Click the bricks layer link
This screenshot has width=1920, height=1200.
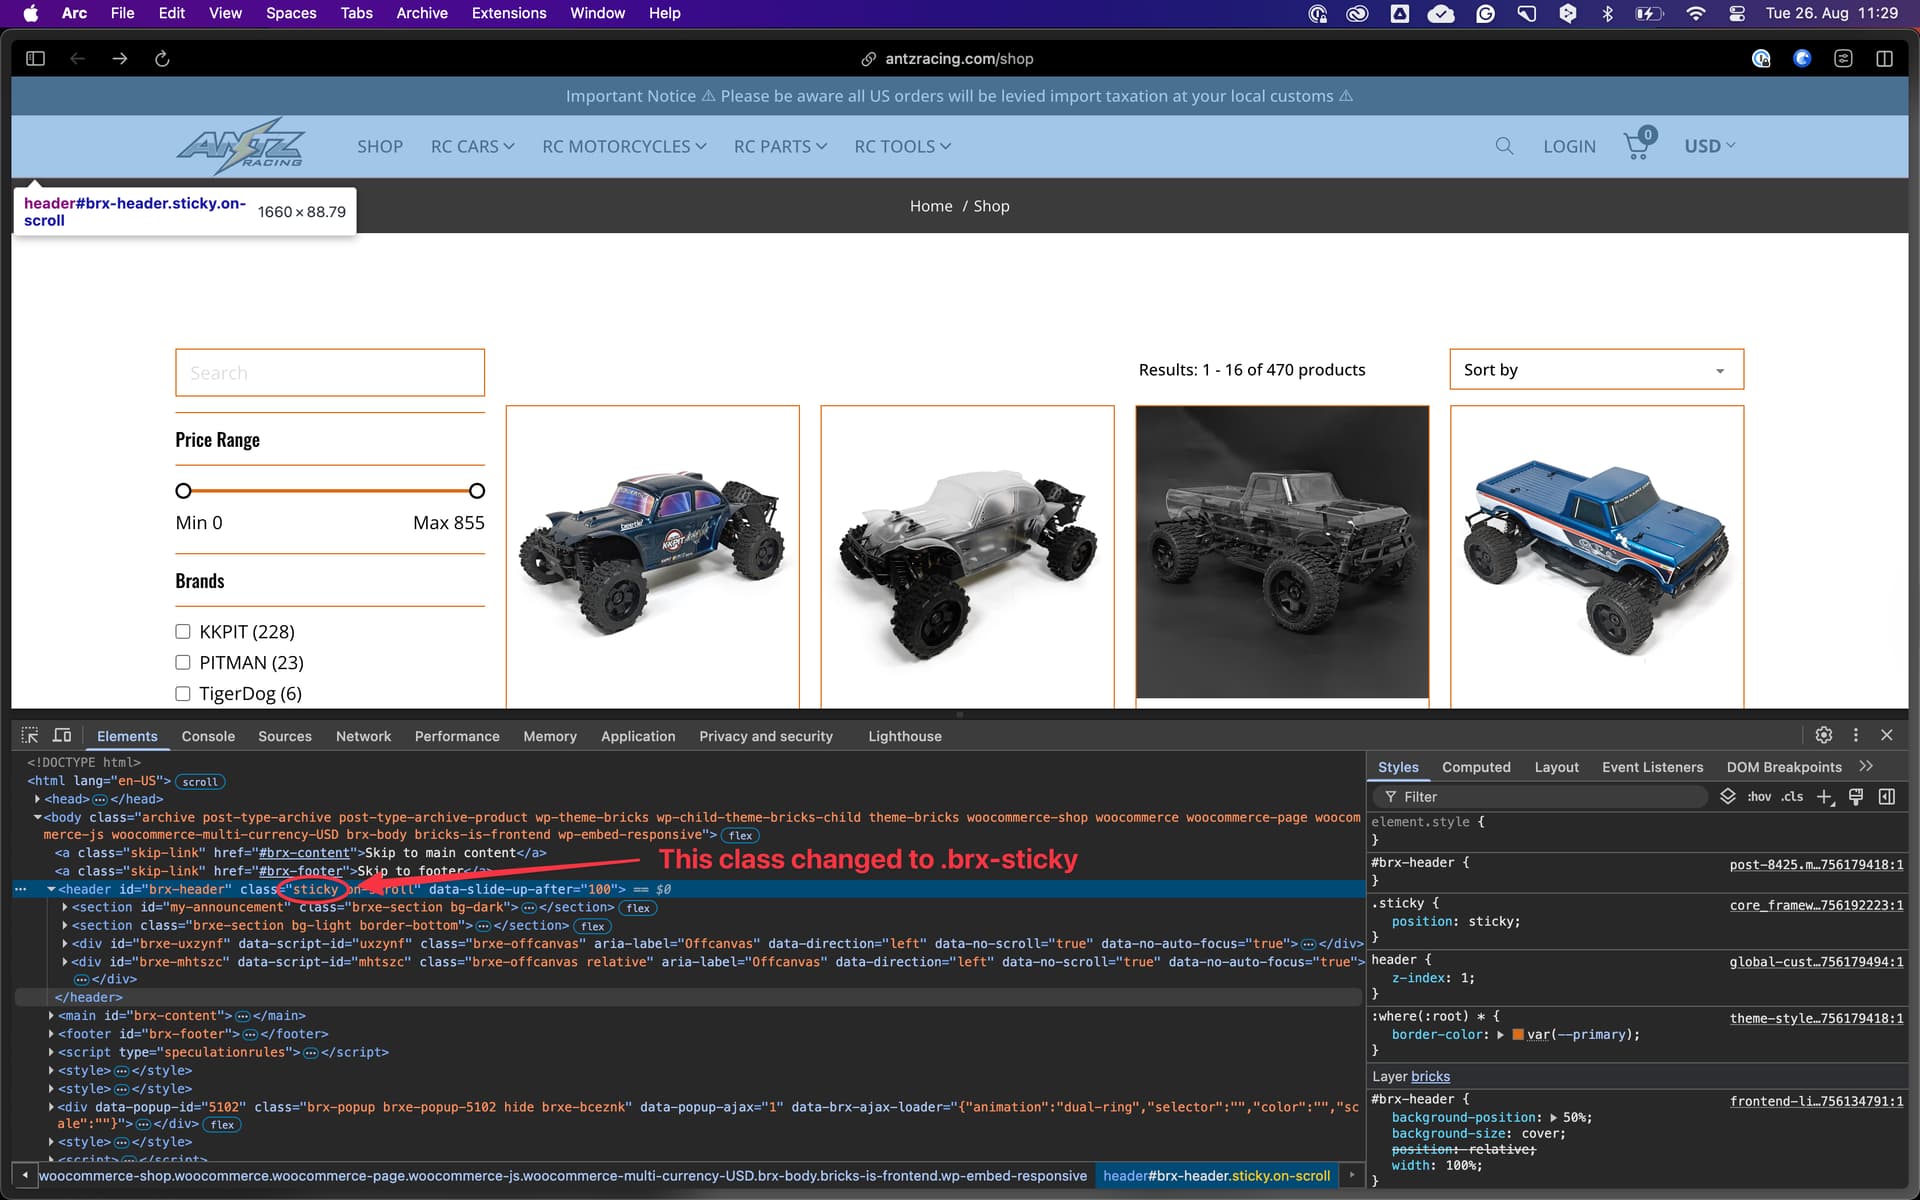[1430, 1076]
